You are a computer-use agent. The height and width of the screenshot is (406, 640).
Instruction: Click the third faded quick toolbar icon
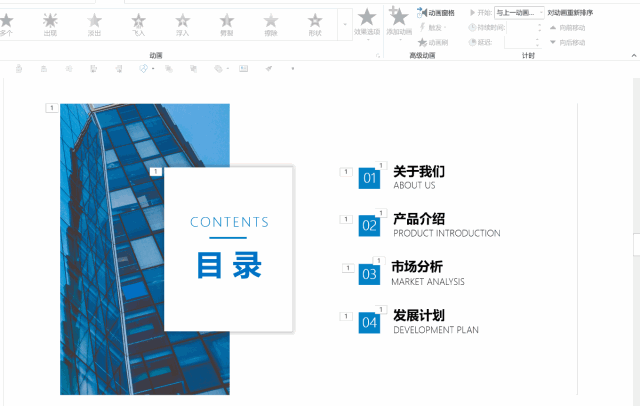pos(69,69)
